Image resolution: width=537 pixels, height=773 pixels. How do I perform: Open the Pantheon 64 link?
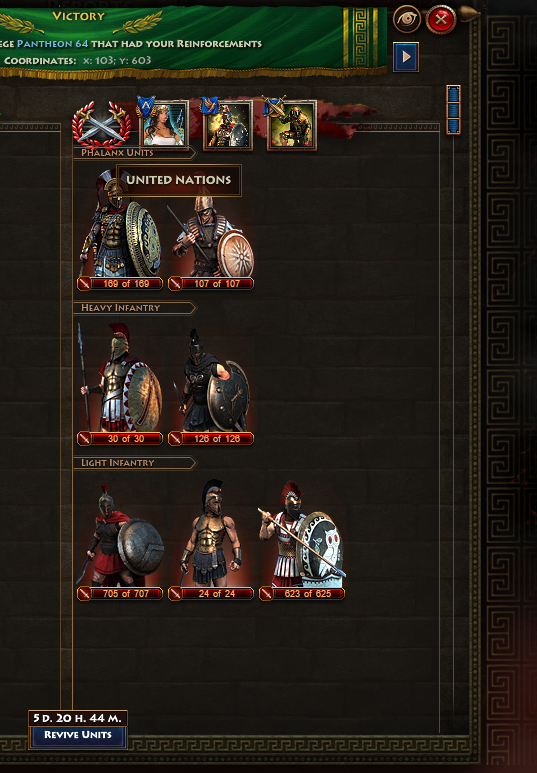(52, 43)
